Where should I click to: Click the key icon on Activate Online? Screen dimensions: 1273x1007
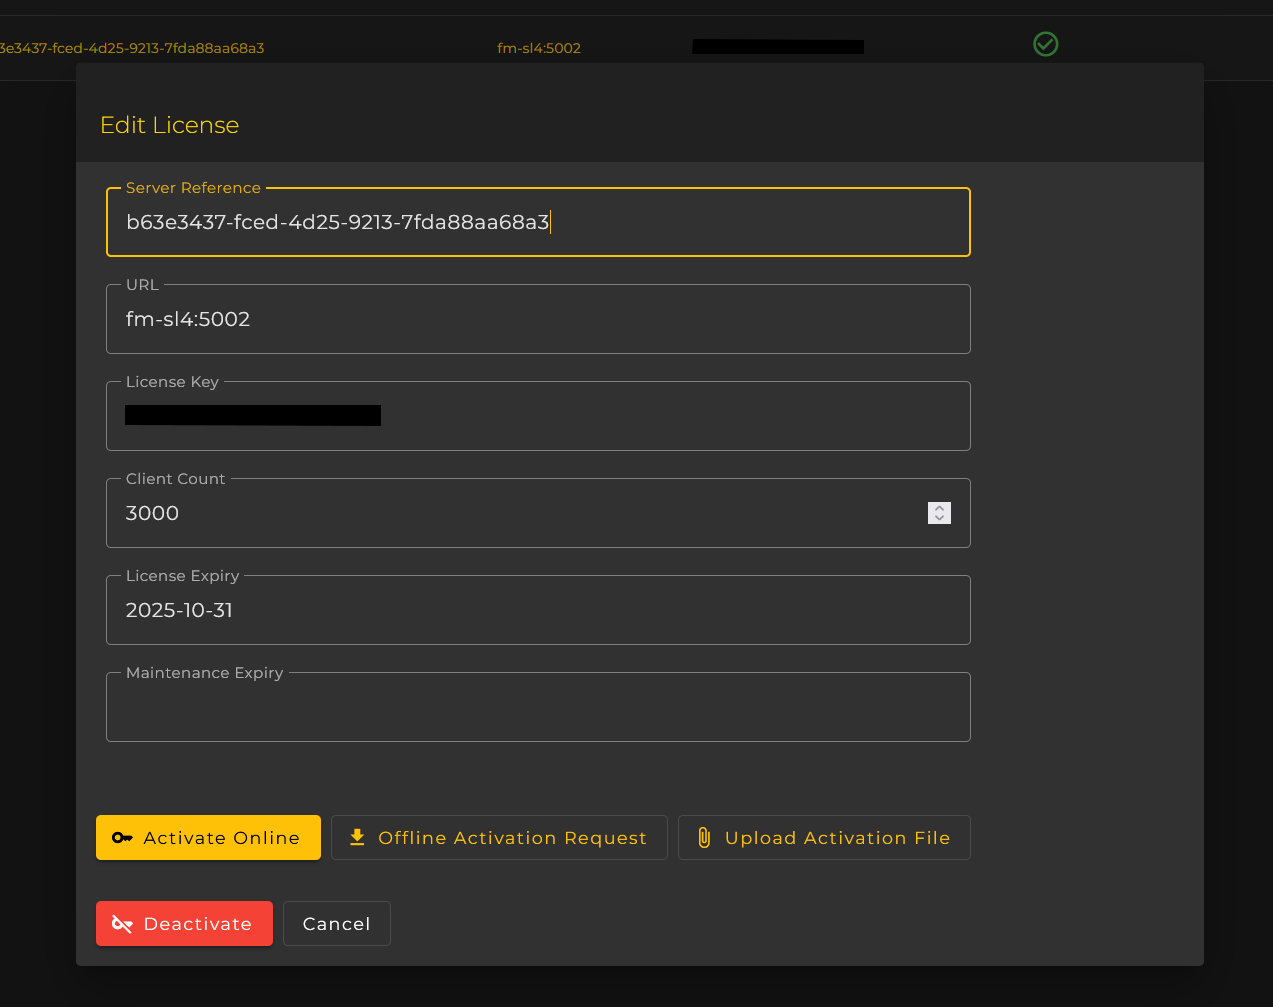tap(122, 838)
